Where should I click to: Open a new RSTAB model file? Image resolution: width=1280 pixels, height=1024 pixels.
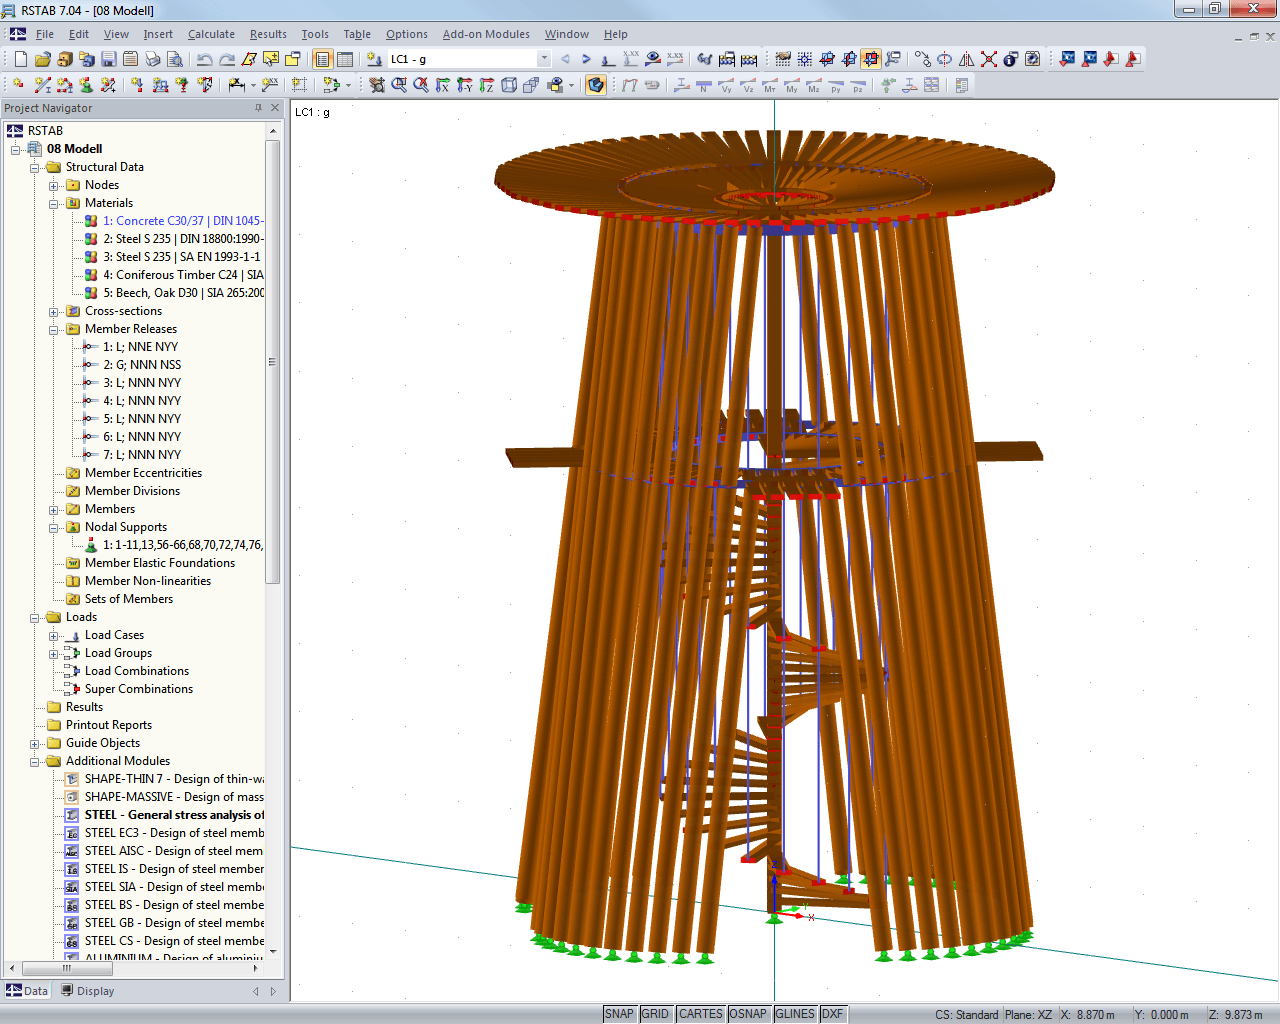click(20, 60)
